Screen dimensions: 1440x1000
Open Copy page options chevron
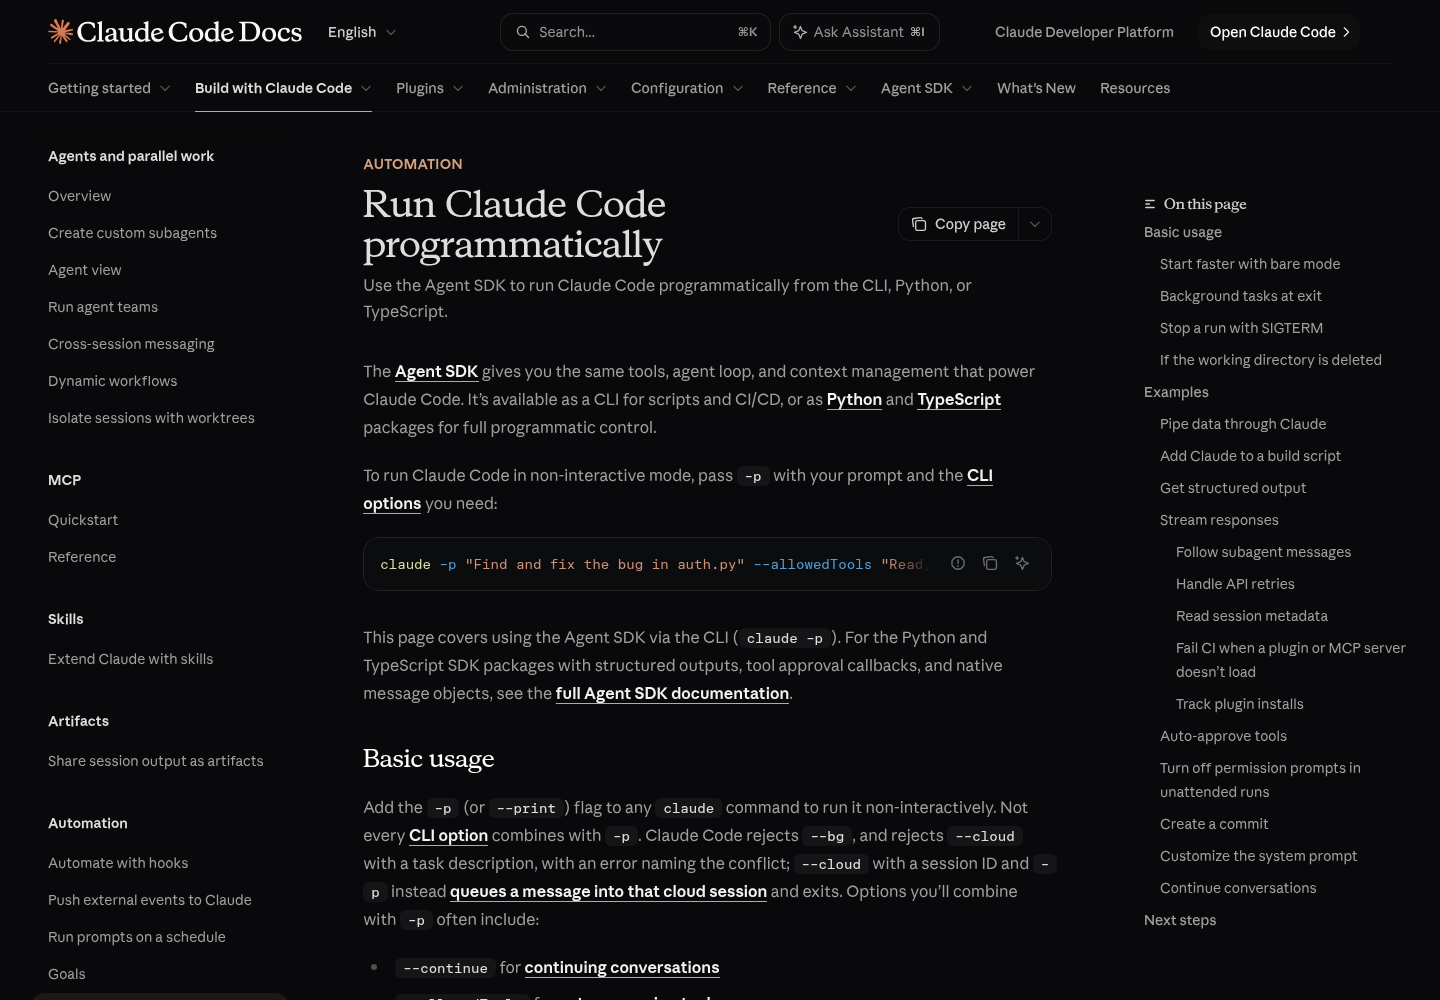1035,224
